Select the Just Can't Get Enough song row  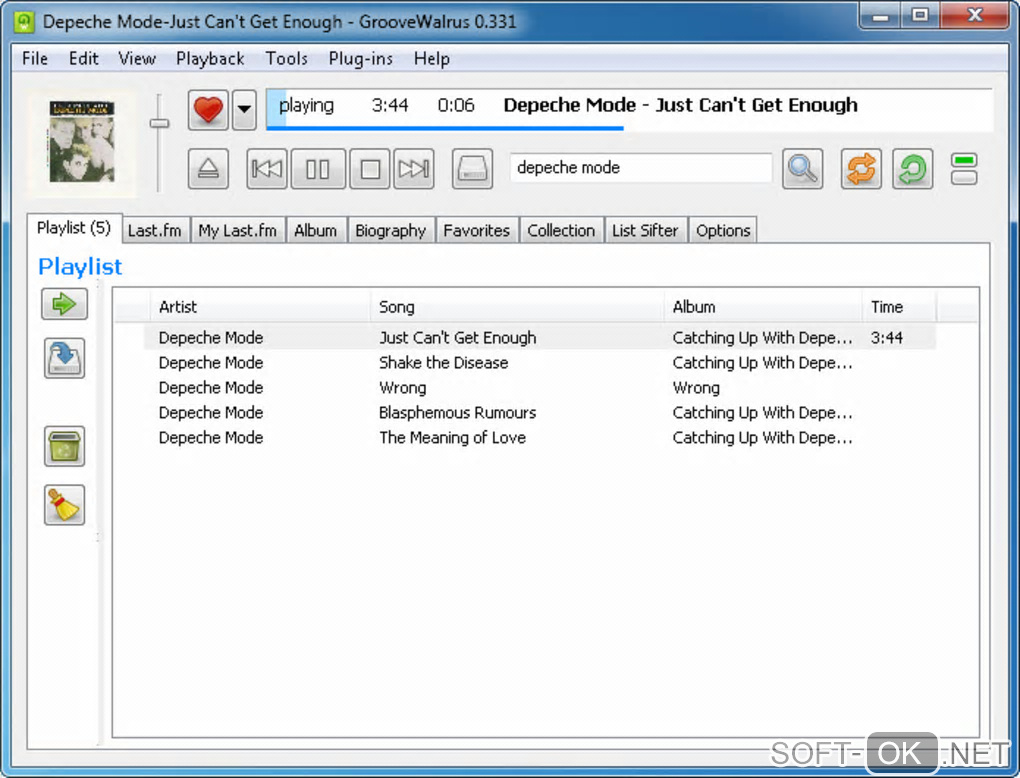pyautogui.click(x=539, y=338)
